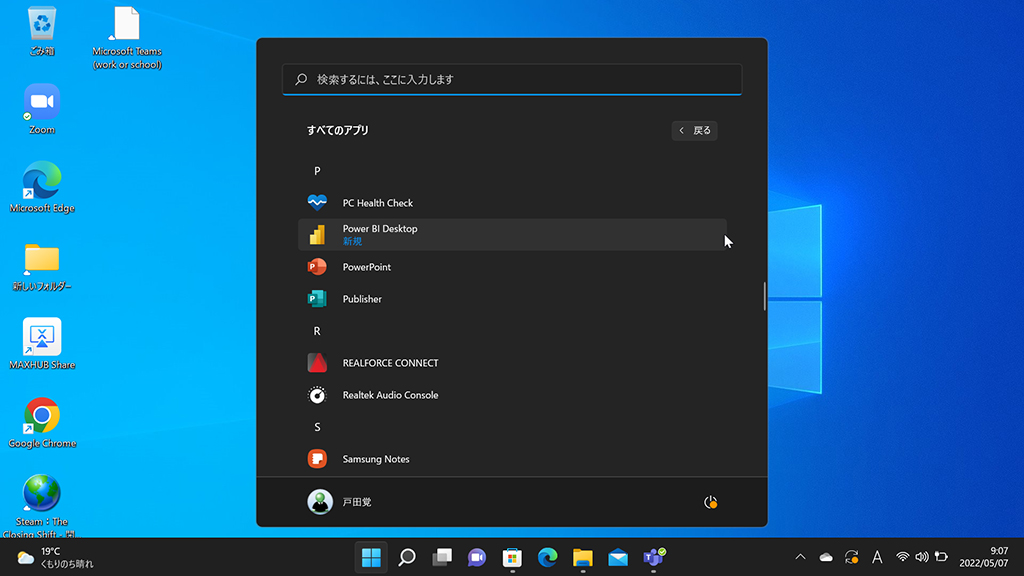The height and width of the screenshot is (576, 1024).
Task: Select the Microsoft Teams desktop file icon
Action: (x=127, y=38)
